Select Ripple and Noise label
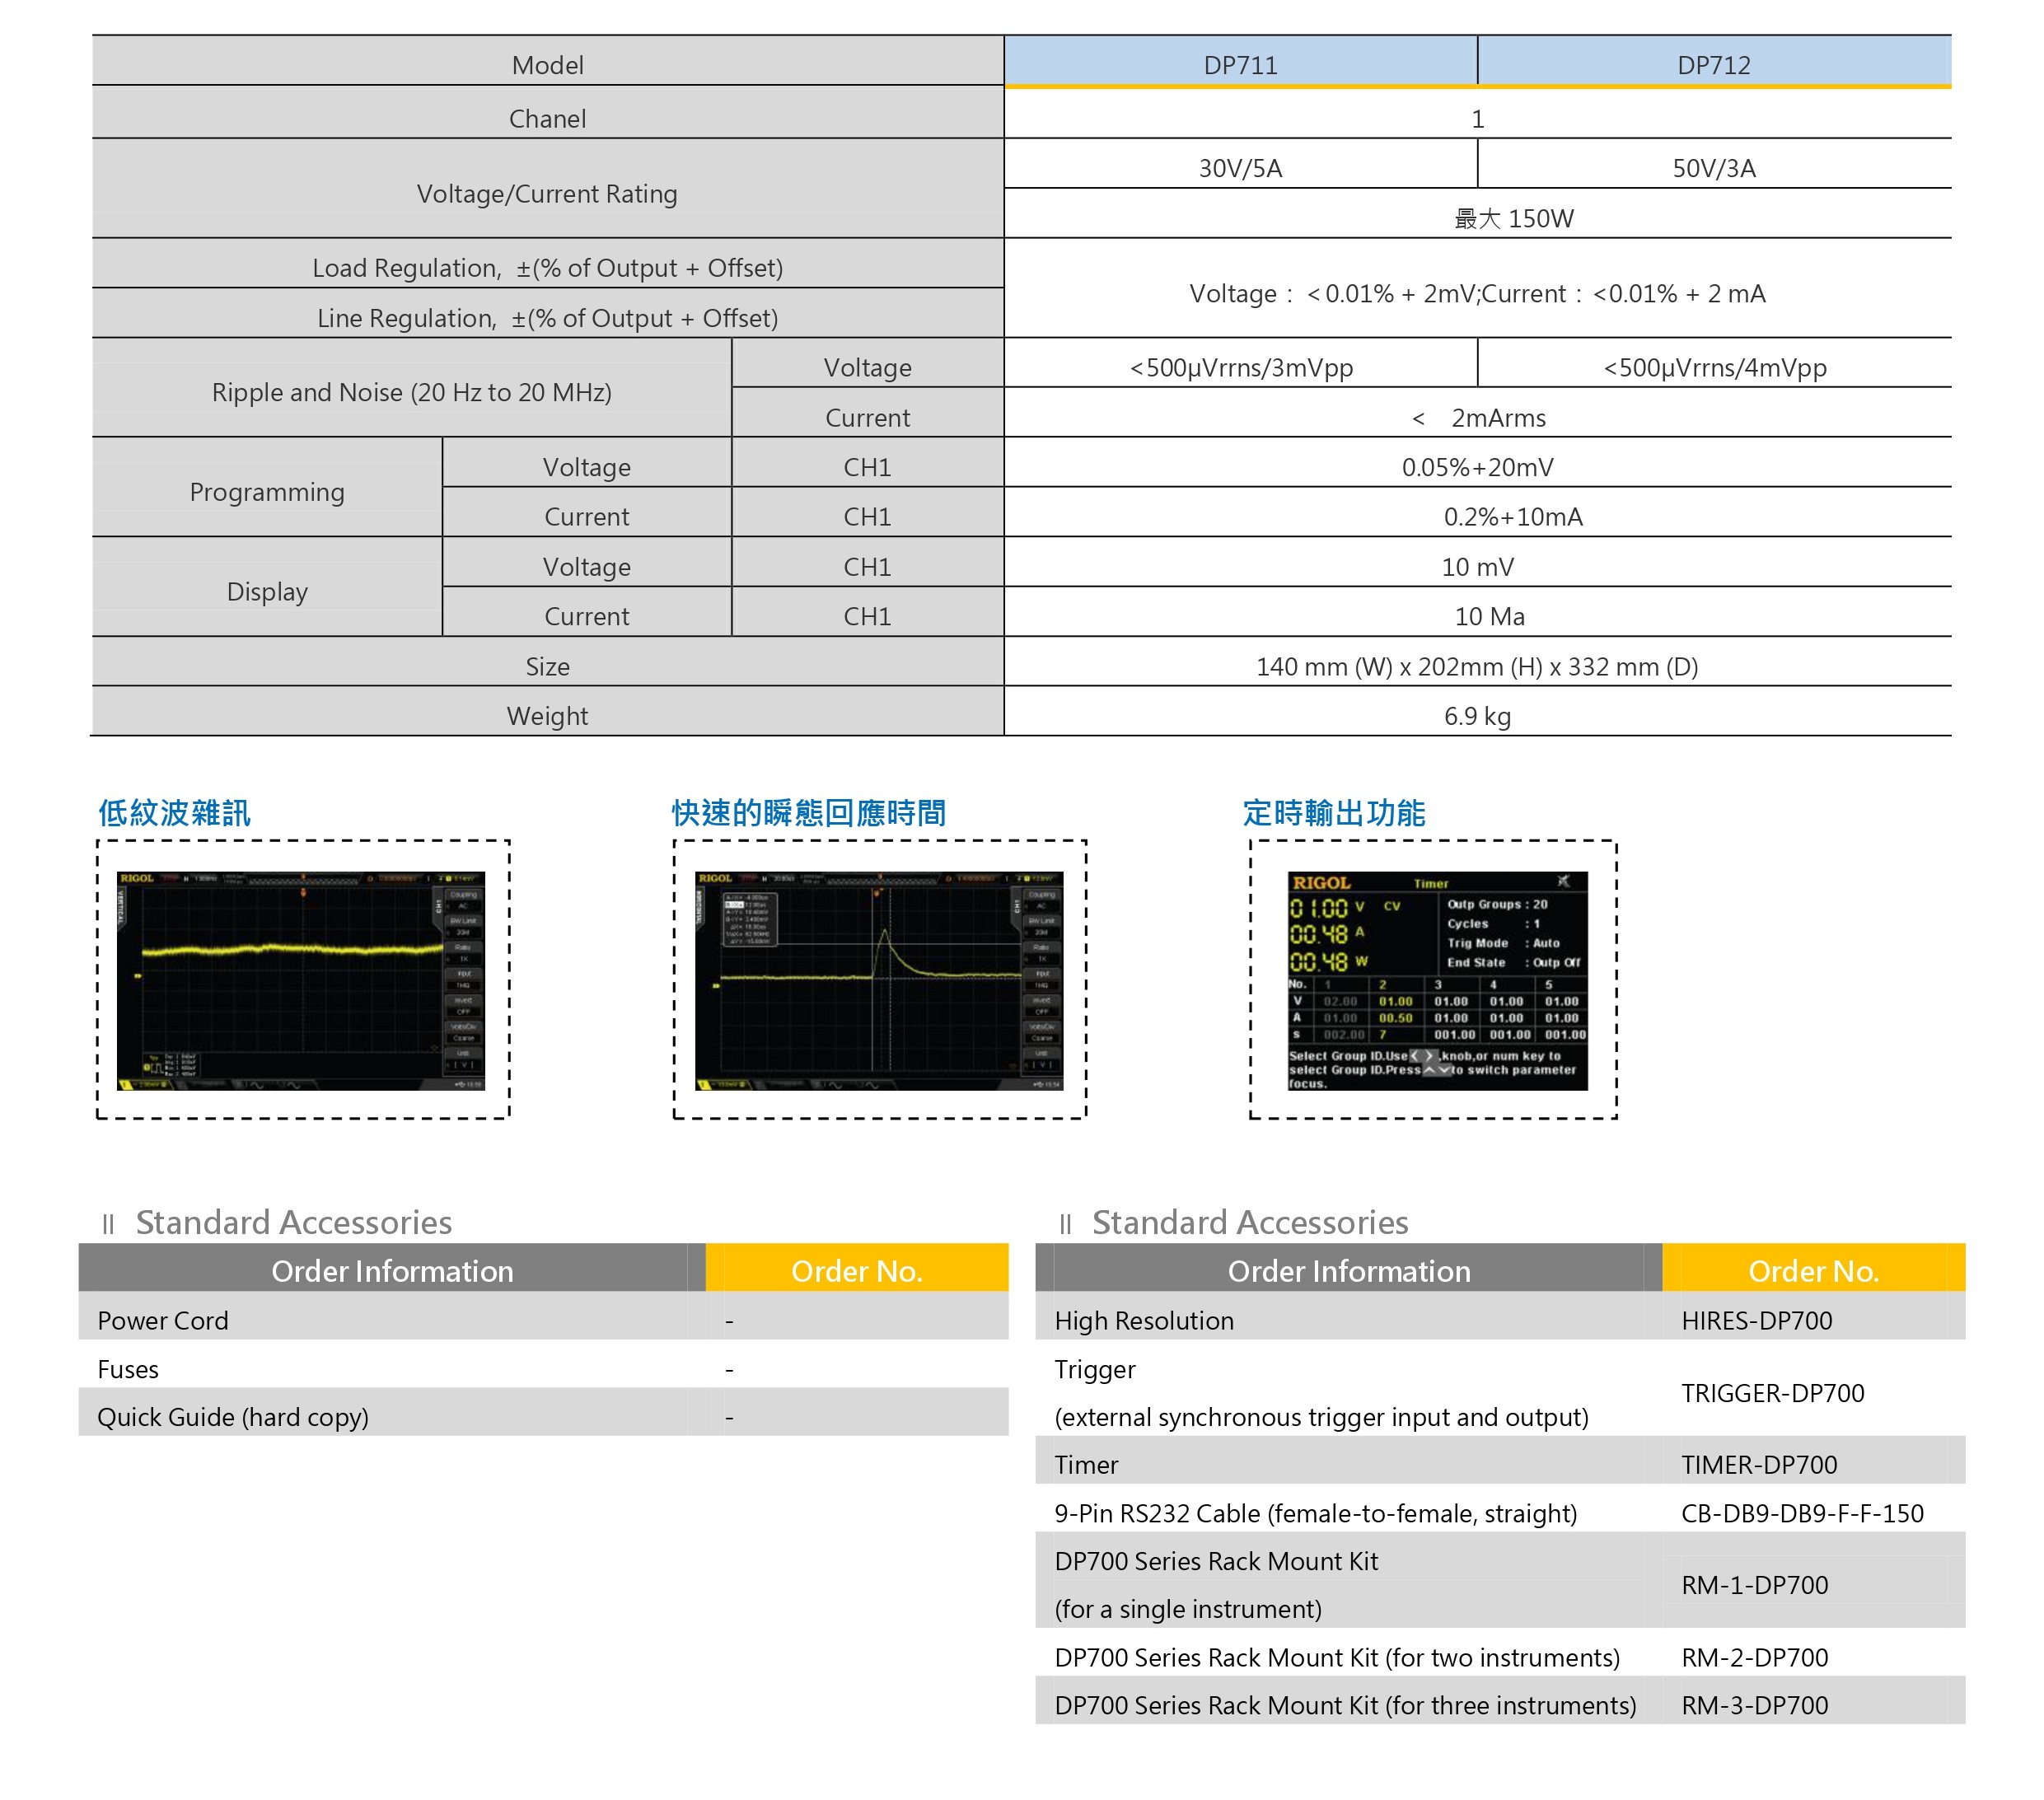Image resolution: width=2044 pixels, height=1800 pixels. [412, 392]
